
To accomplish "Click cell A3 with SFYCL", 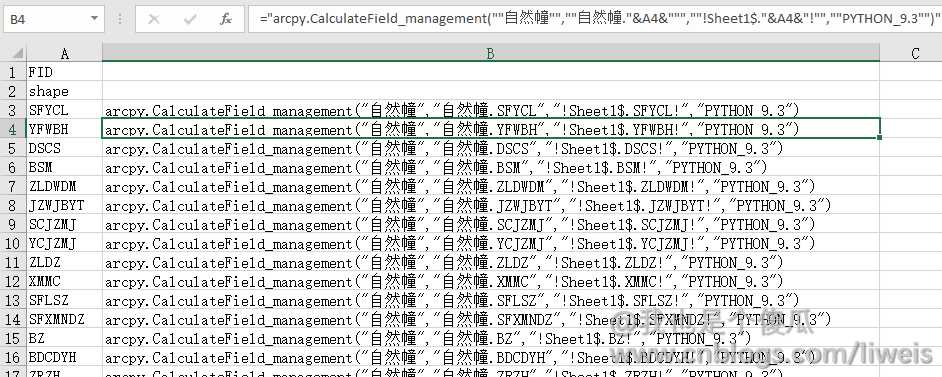I will click(x=64, y=110).
